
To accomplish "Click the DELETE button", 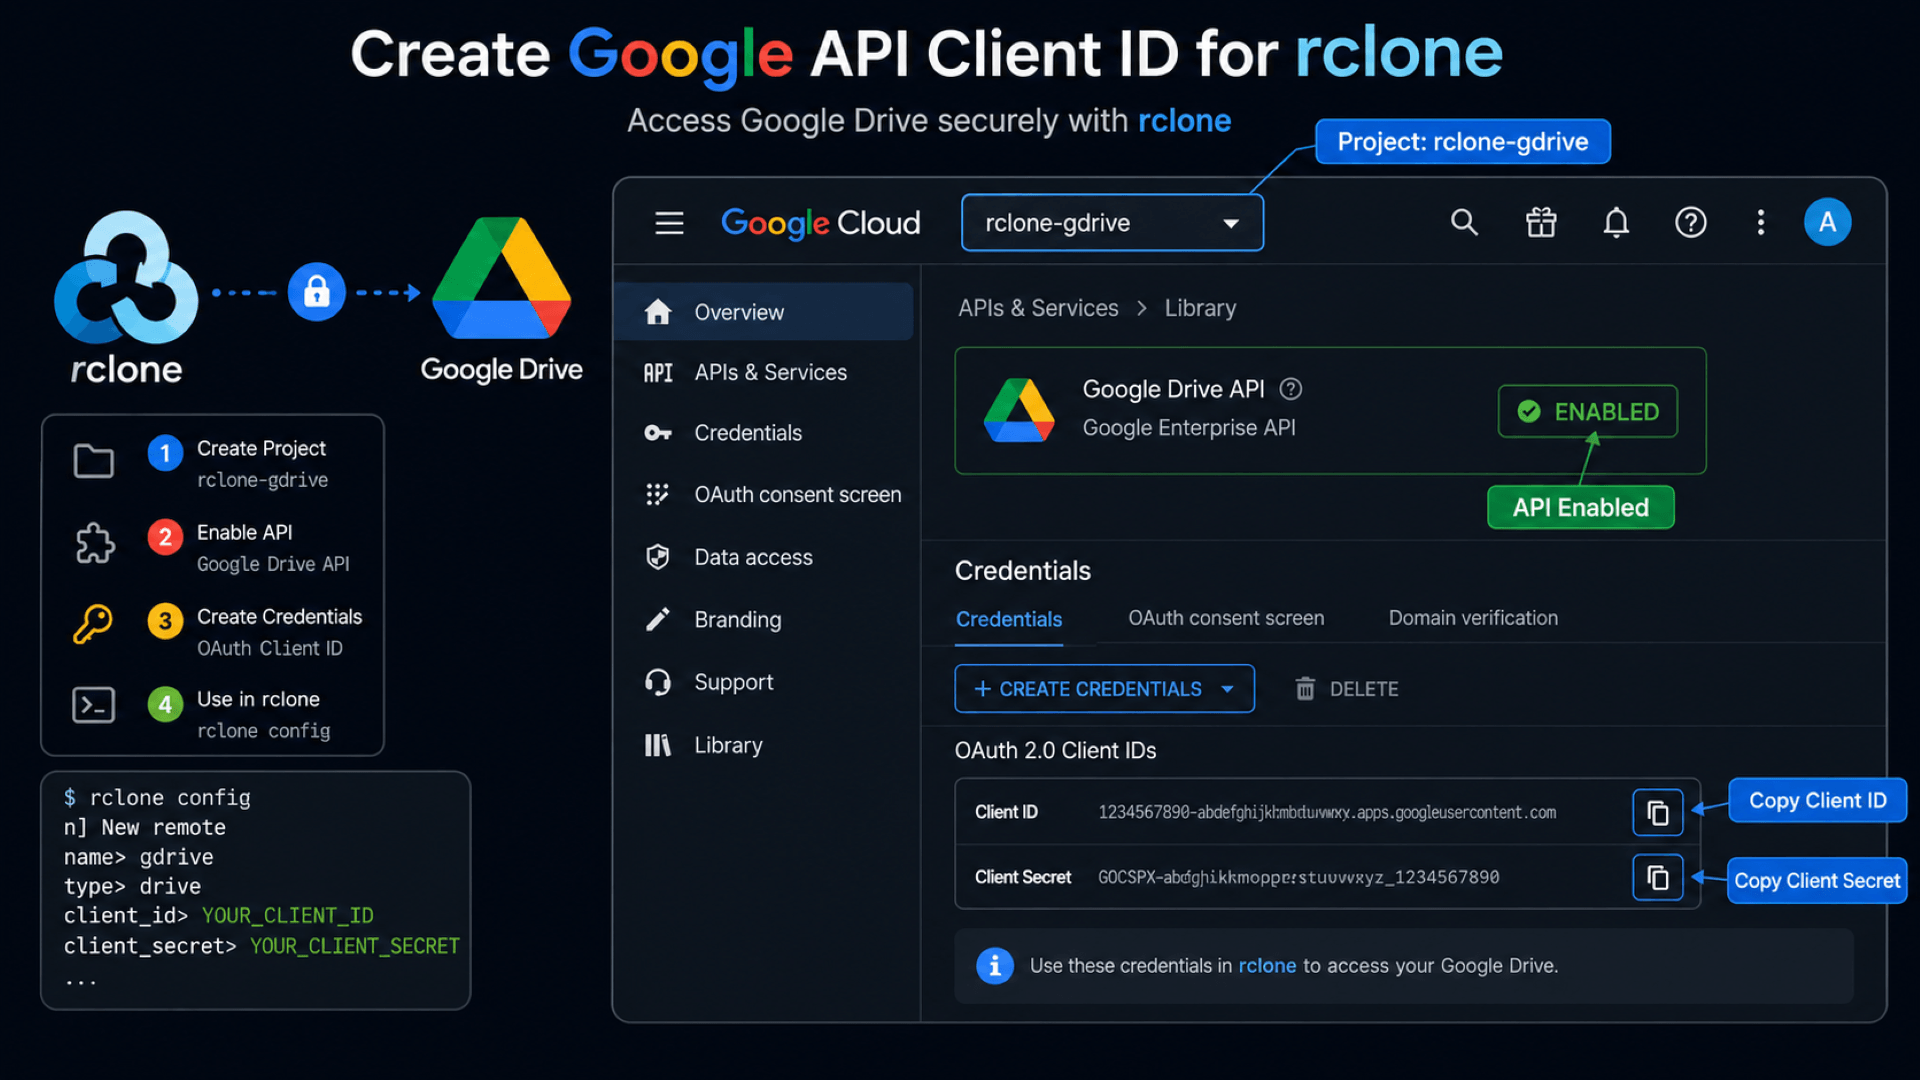I will (x=1346, y=689).
